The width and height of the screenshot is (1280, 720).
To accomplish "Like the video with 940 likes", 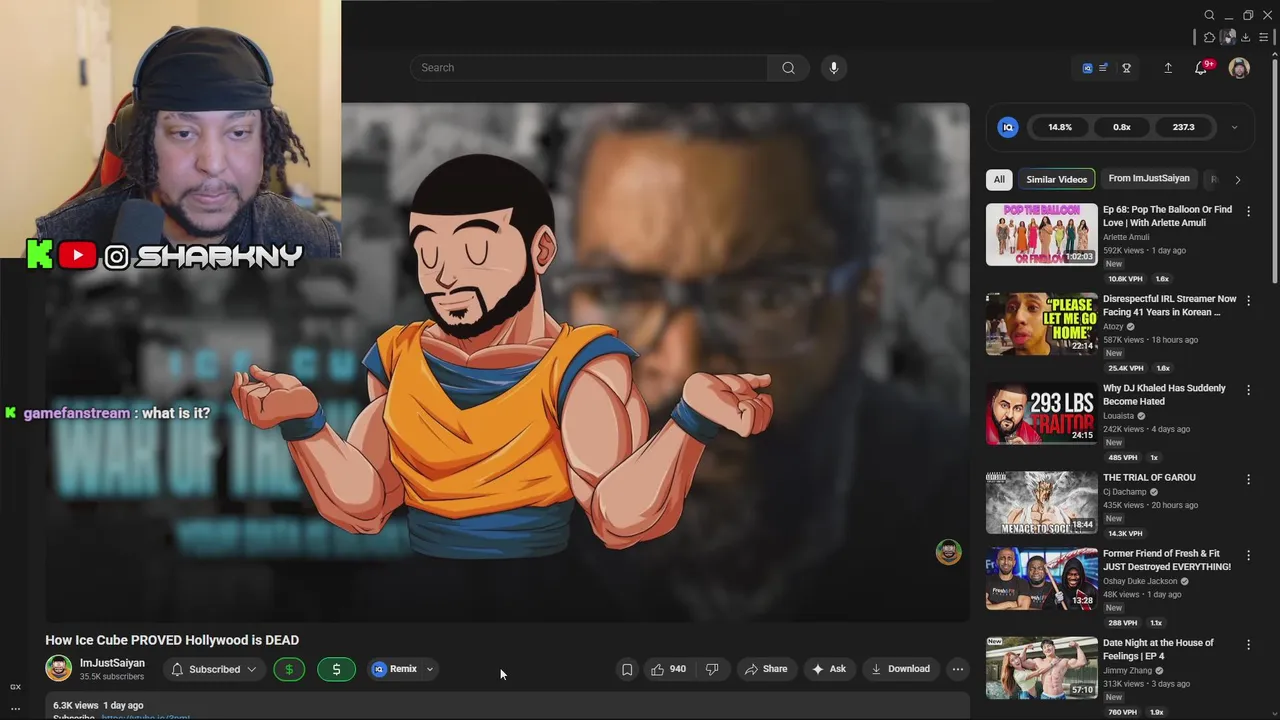I will click(x=668, y=669).
